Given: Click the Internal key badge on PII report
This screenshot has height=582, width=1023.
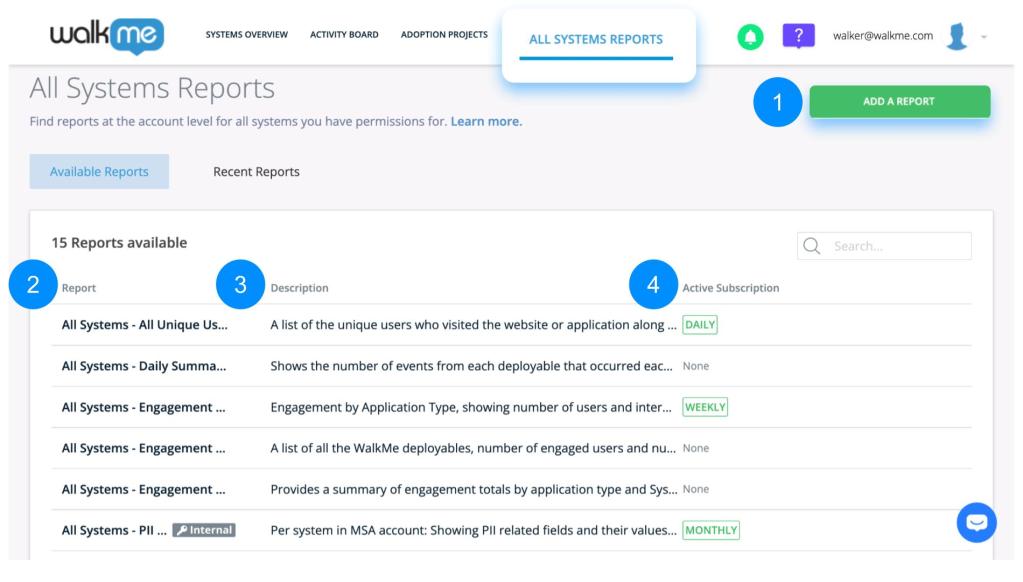Looking at the screenshot, I should click(204, 529).
